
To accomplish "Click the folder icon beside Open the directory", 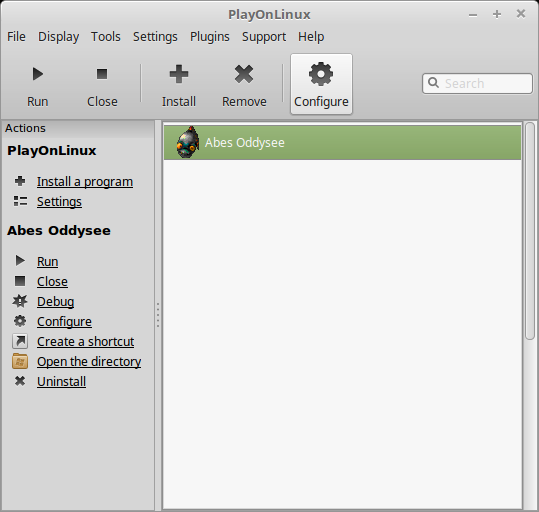I will tap(20, 361).
